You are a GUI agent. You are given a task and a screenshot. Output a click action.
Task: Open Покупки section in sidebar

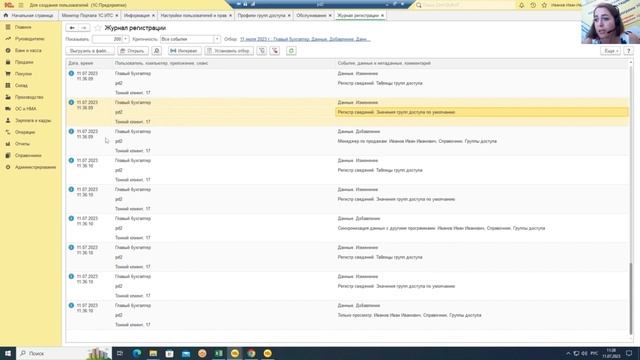[23, 74]
